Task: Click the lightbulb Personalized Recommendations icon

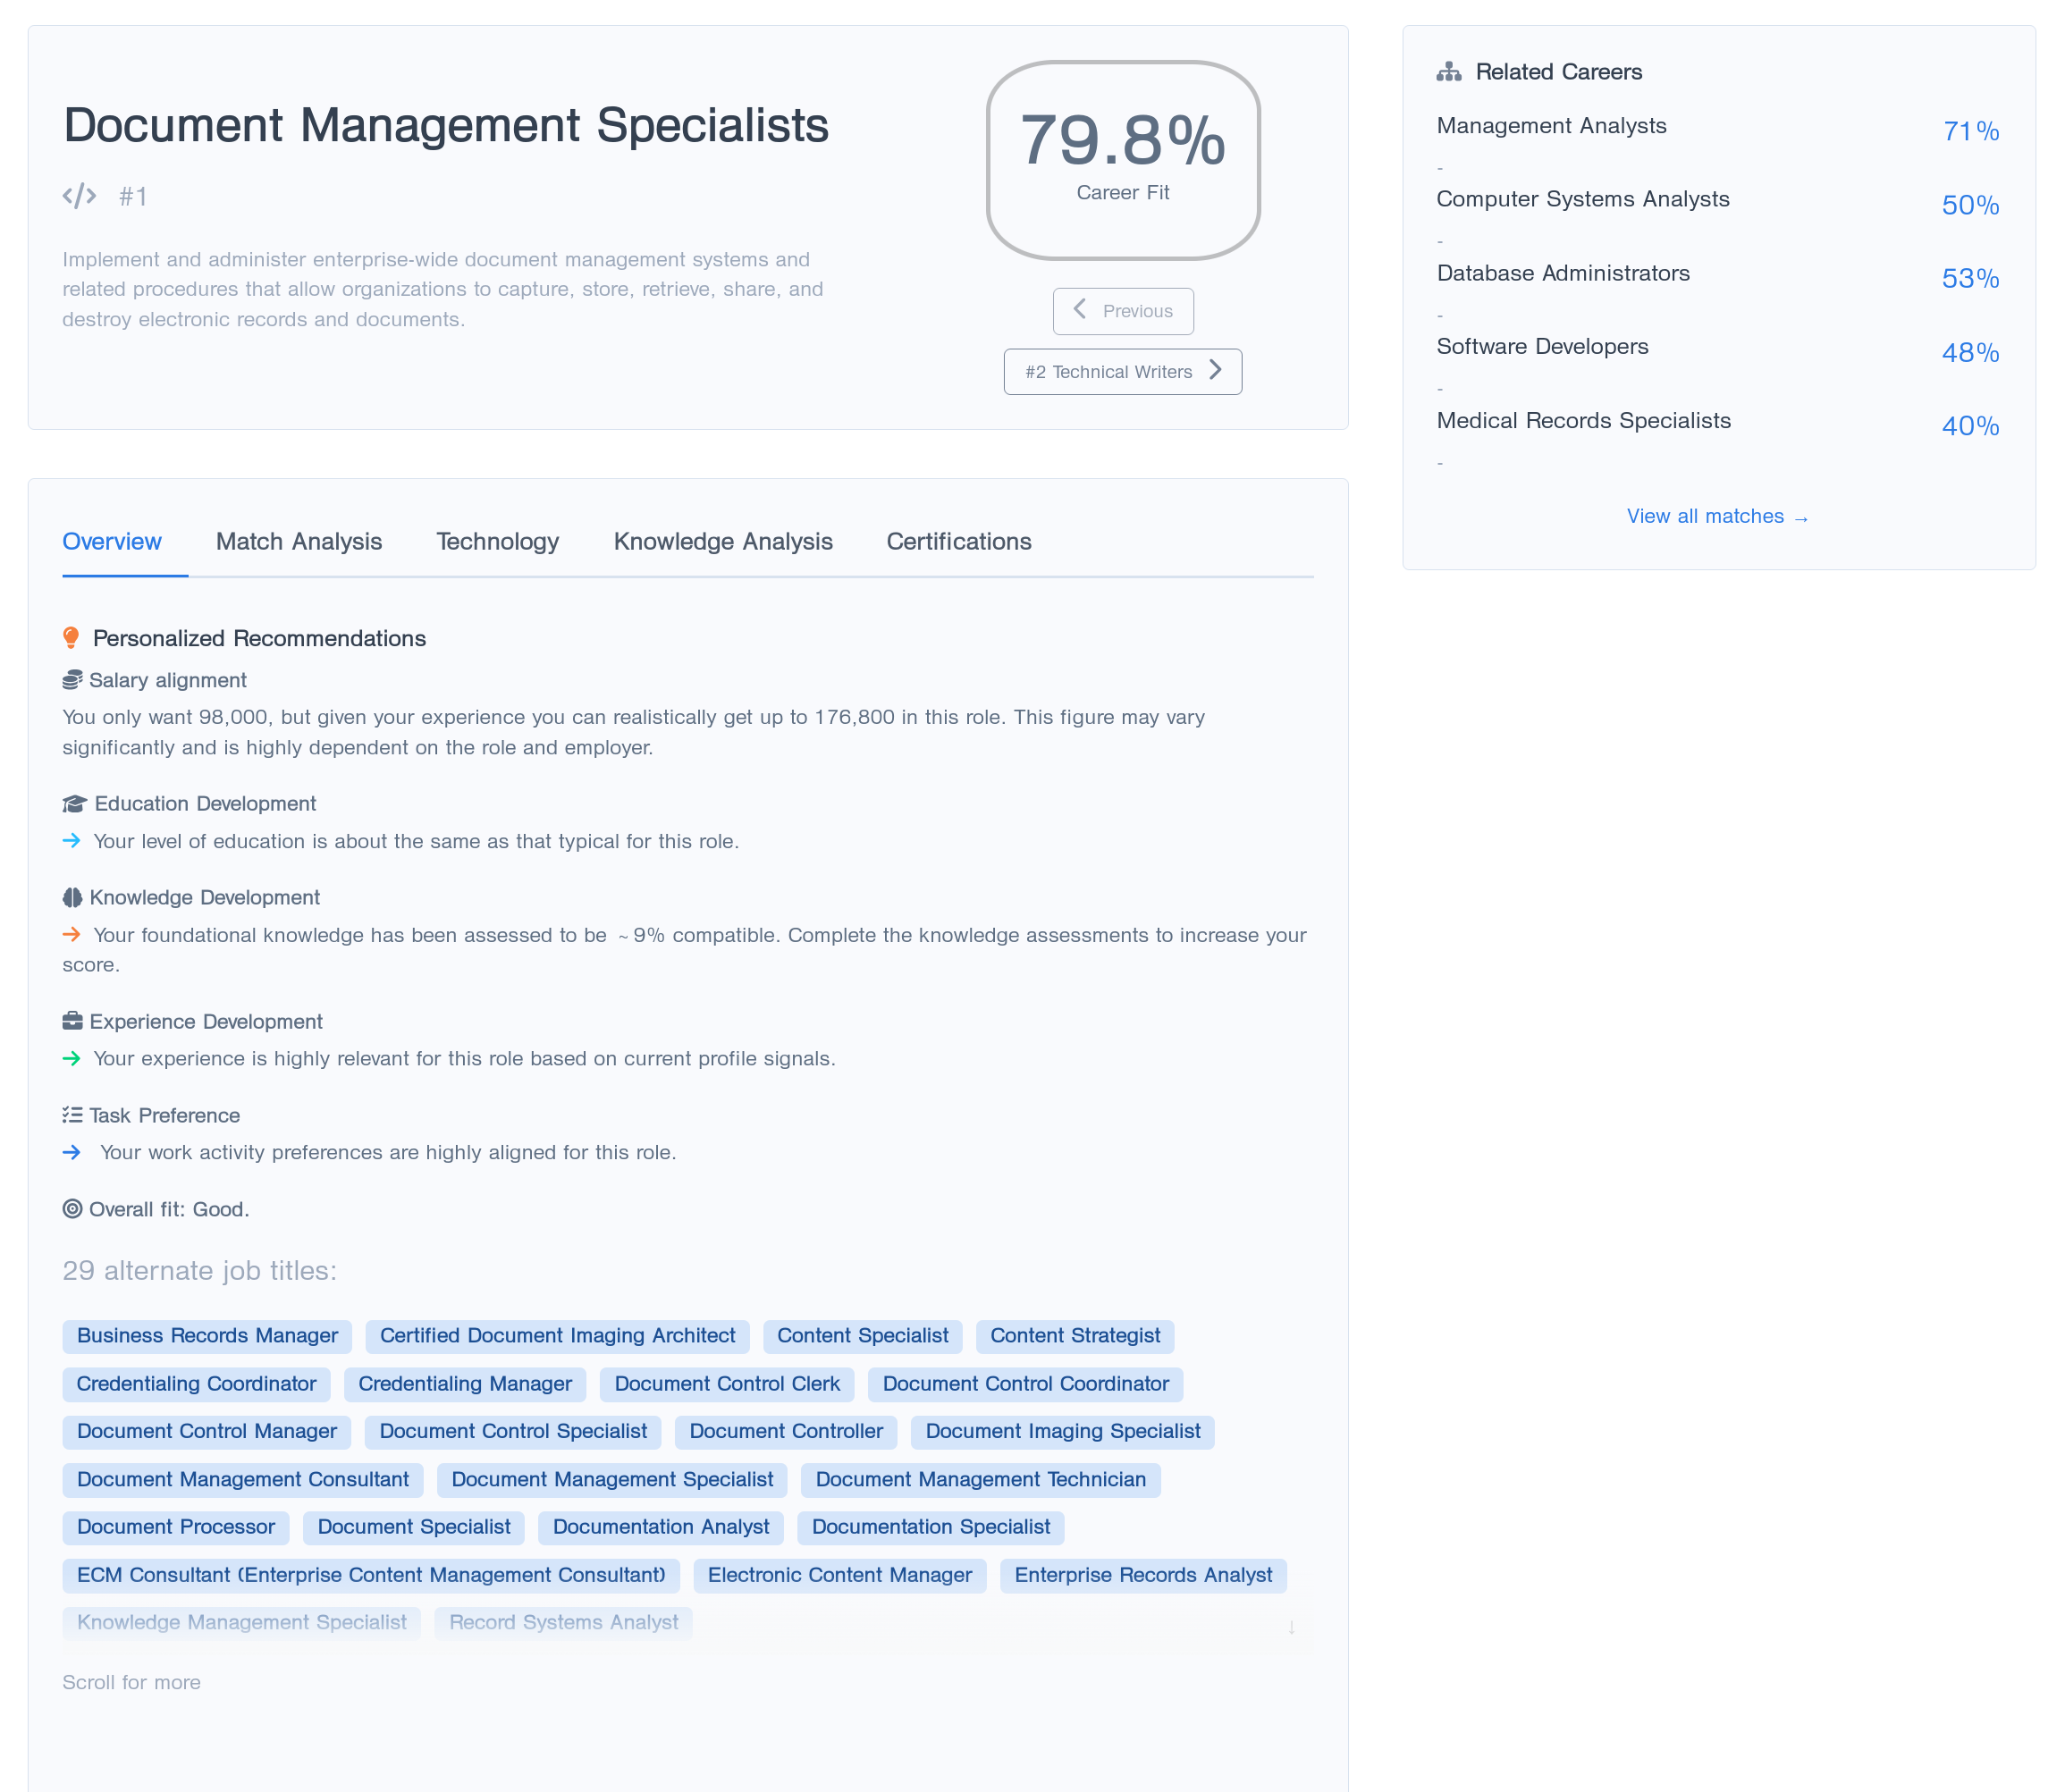Action: (71, 638)
